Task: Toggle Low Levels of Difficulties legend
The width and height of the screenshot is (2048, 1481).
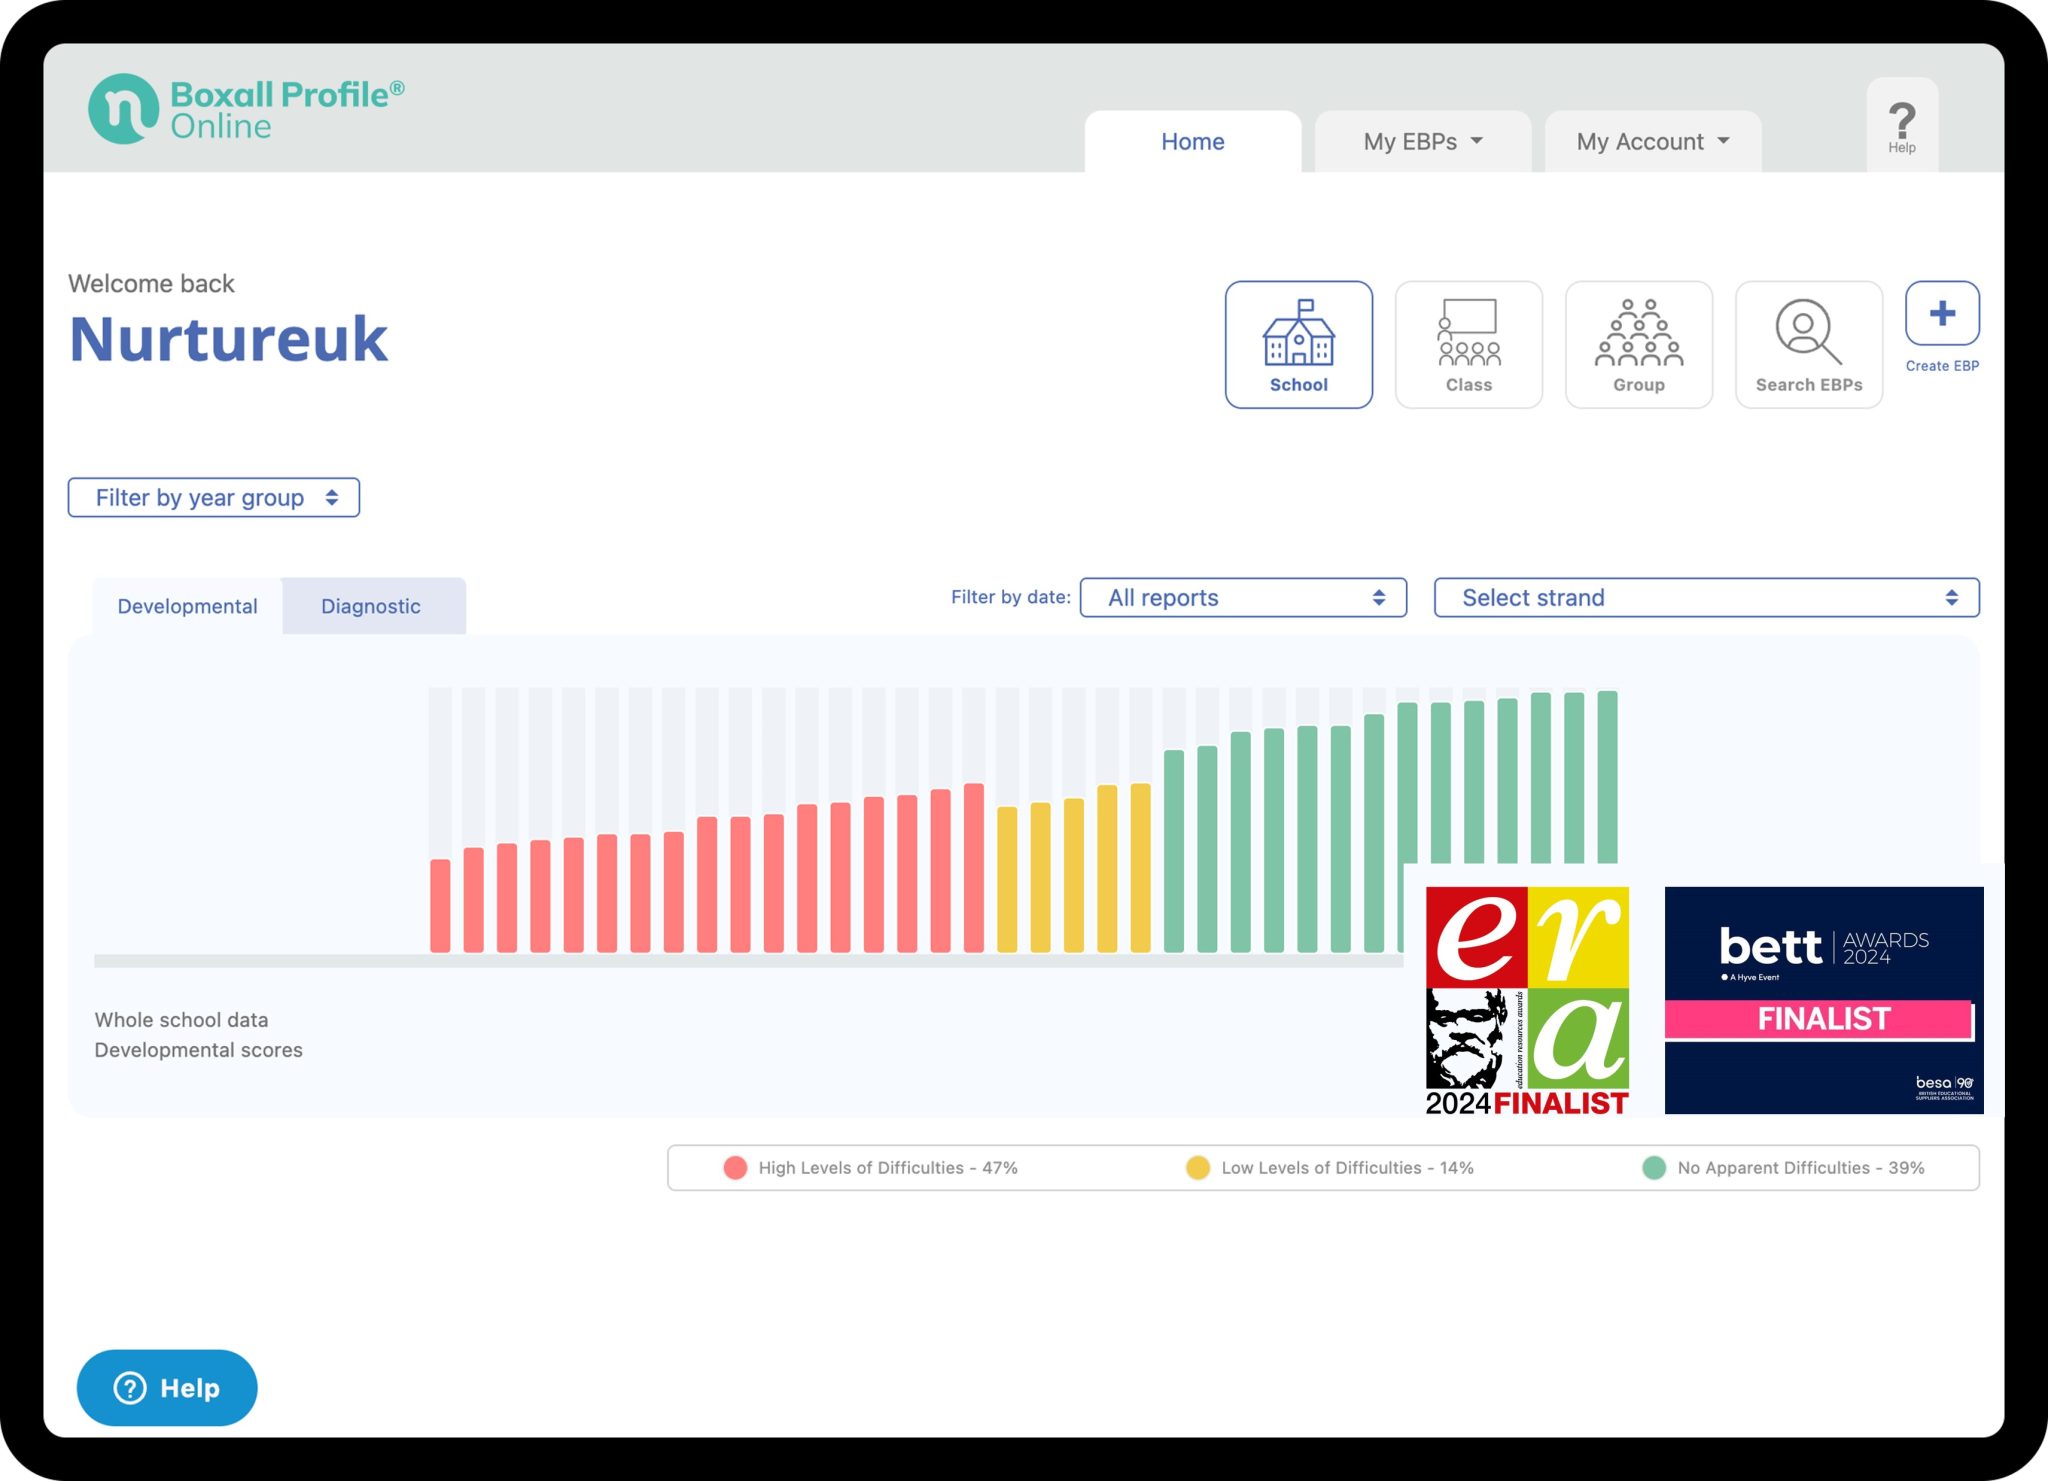Action: (1330, 1167)
